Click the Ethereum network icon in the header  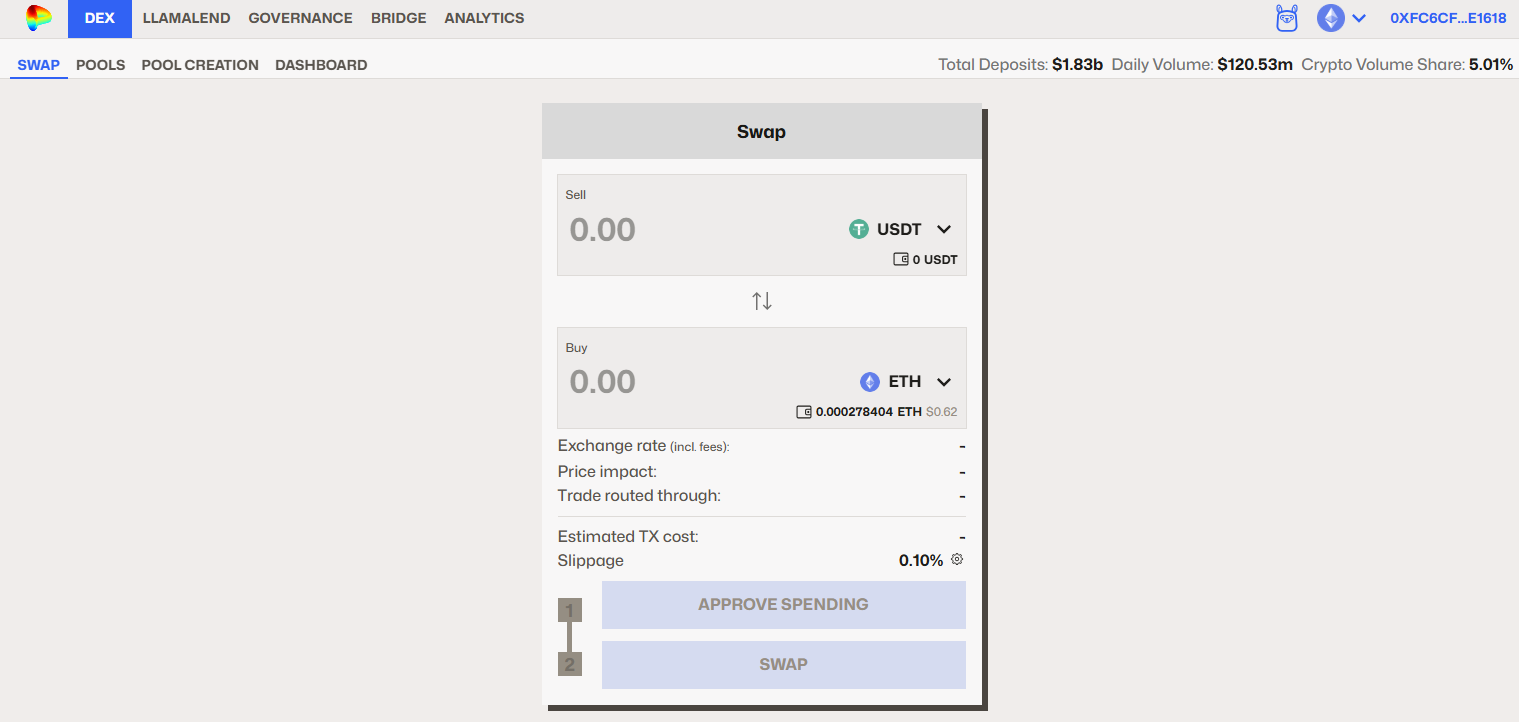point(1330,18)
